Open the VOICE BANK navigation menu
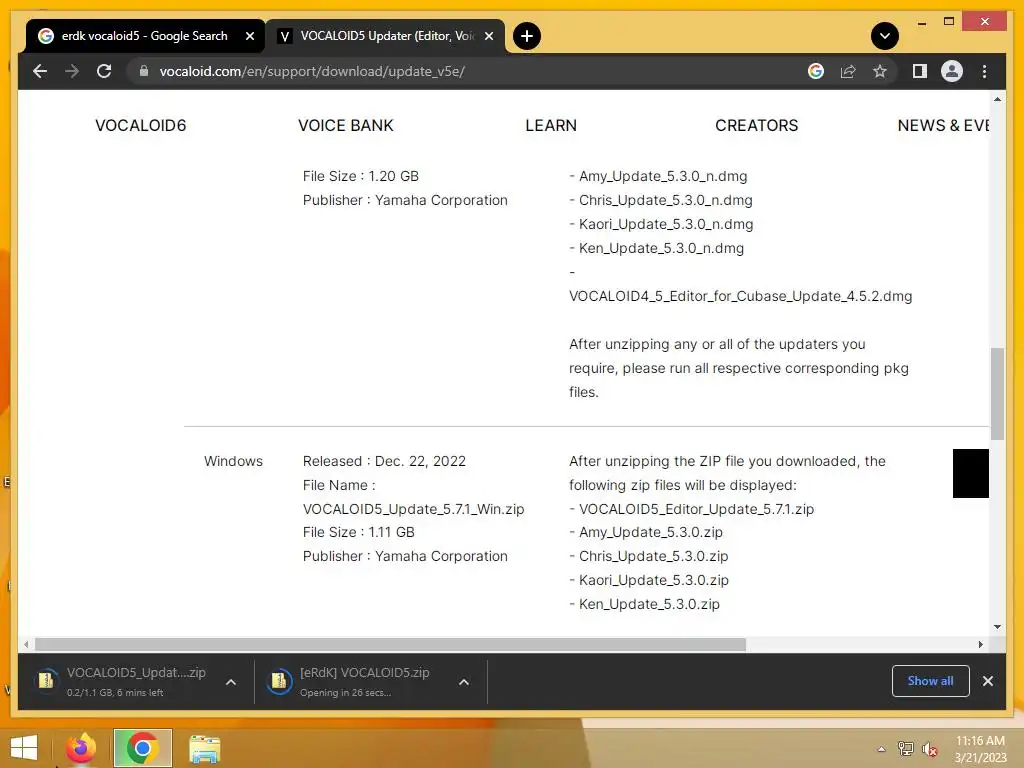 [346, 125]
